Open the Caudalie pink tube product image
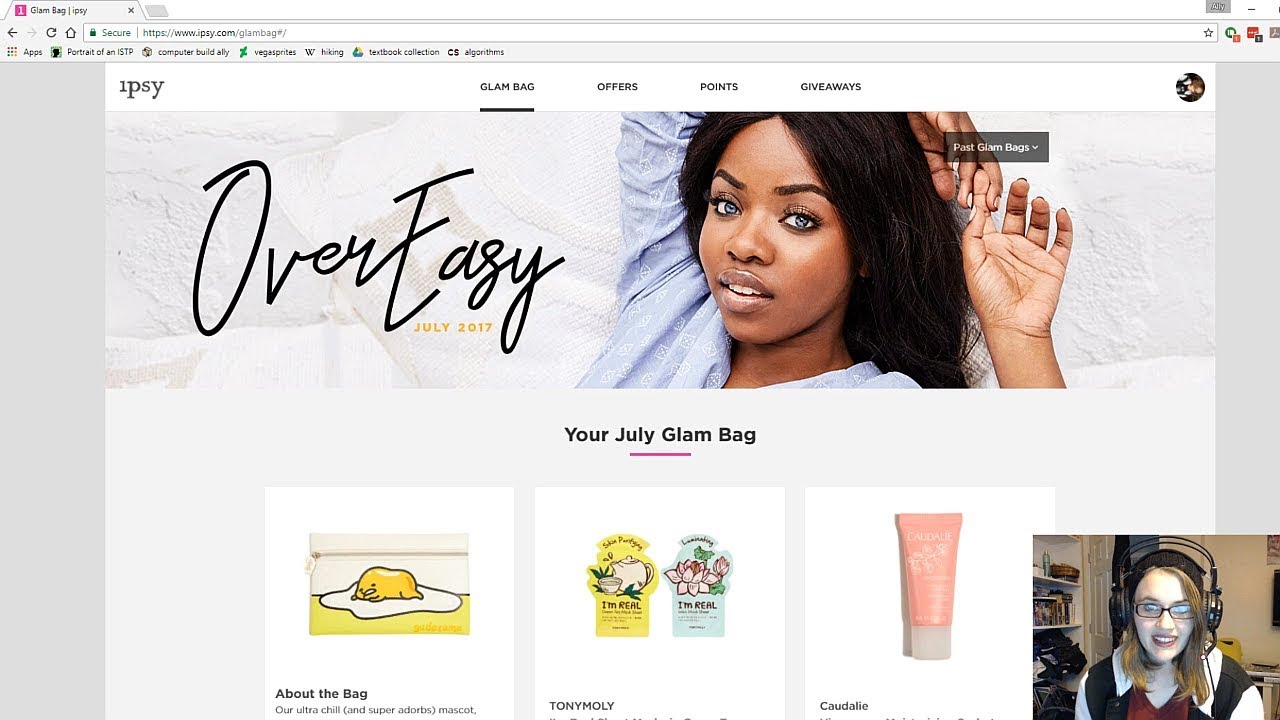Viewport: 1280px width, 720px height. (x=929, y=586)
